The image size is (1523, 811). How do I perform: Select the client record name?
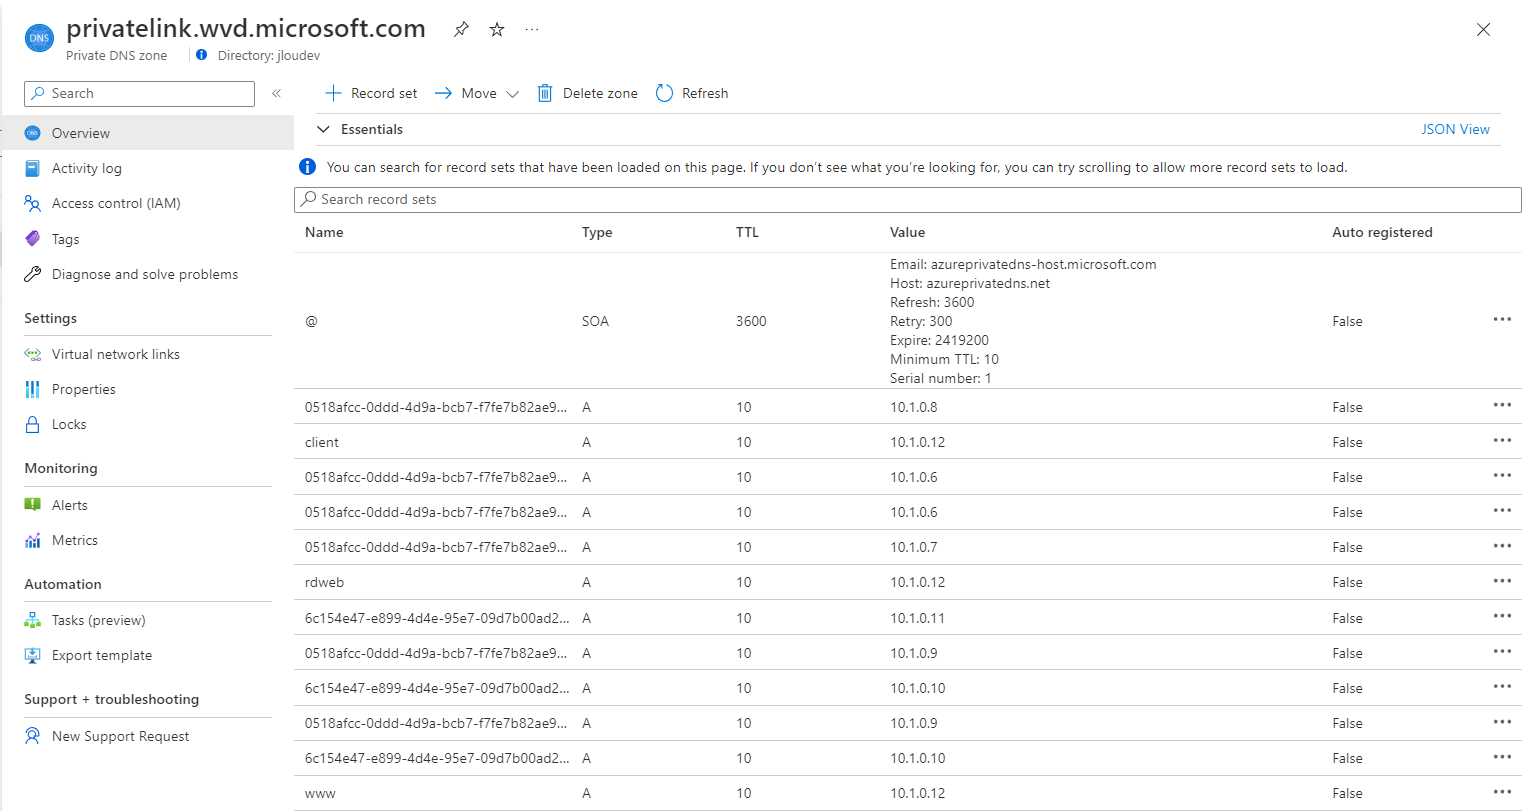(322, 442)
